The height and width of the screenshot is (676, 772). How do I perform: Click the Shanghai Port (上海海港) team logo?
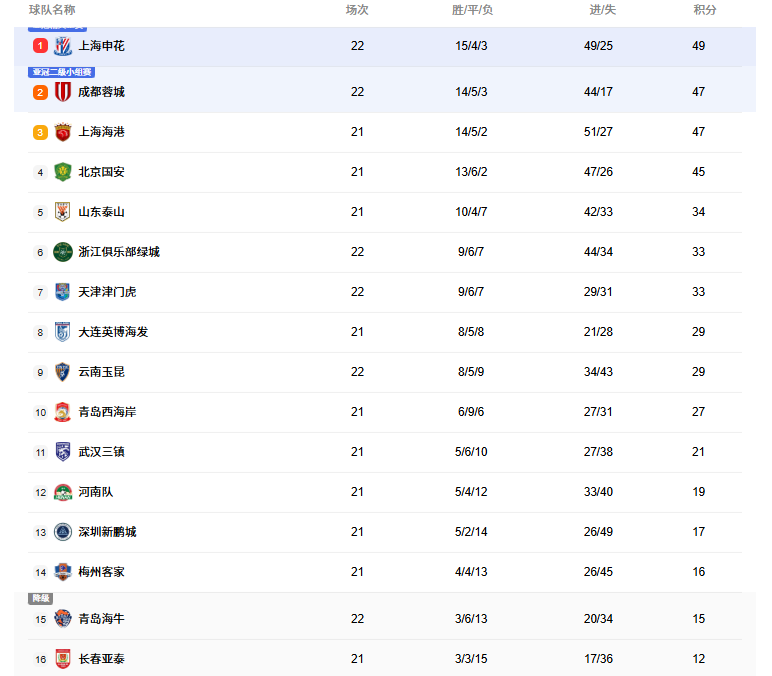coord(63,132)
